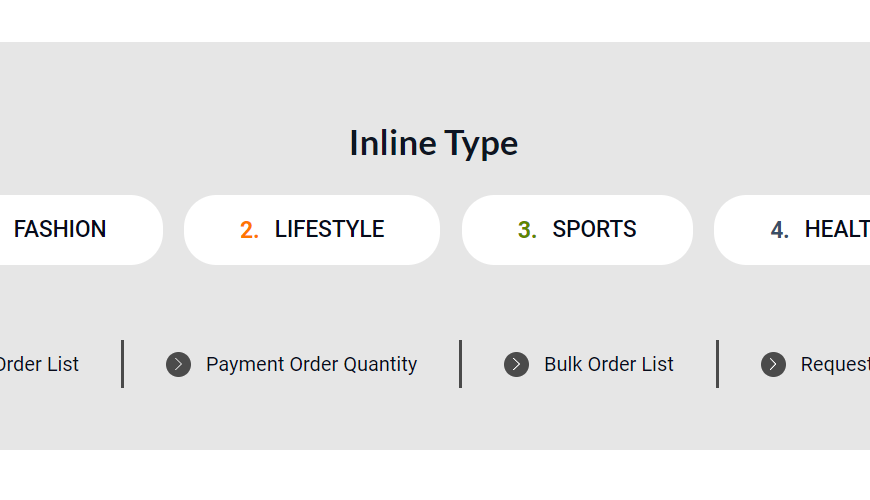
Task: Open the Bulk Order List link text
Action: (608, 364)
